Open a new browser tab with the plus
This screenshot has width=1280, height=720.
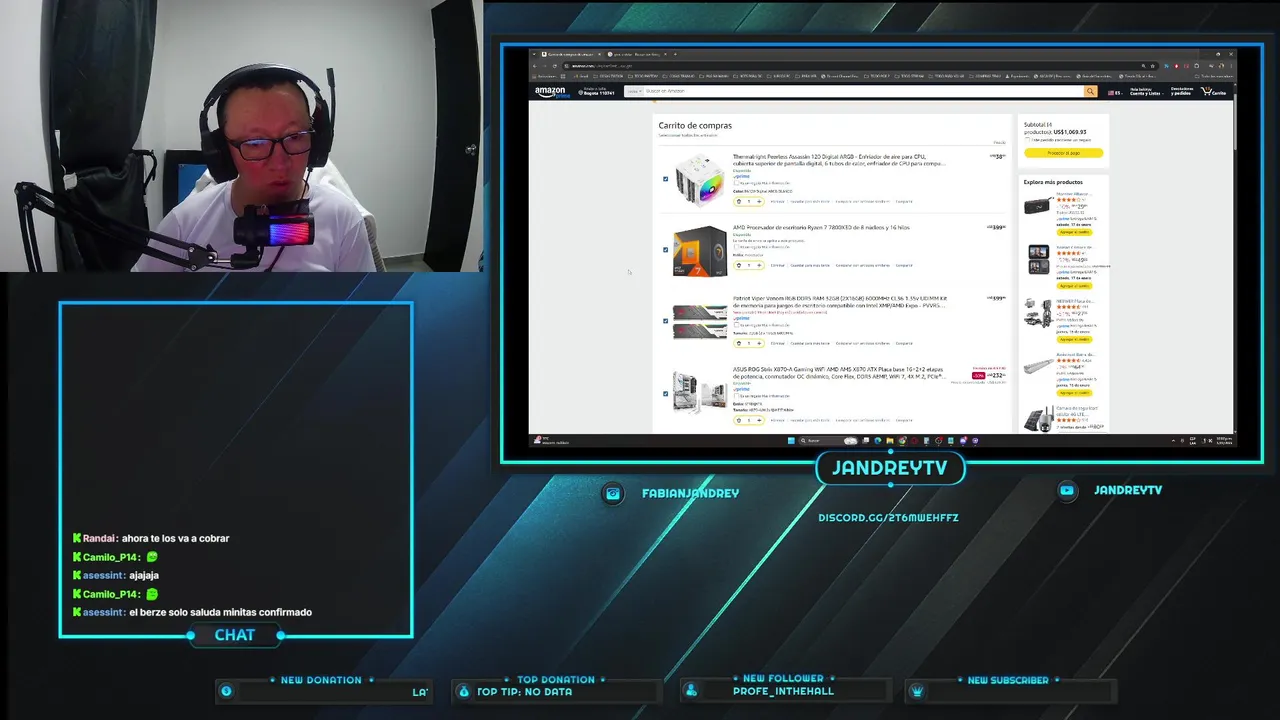pos(675,54)
